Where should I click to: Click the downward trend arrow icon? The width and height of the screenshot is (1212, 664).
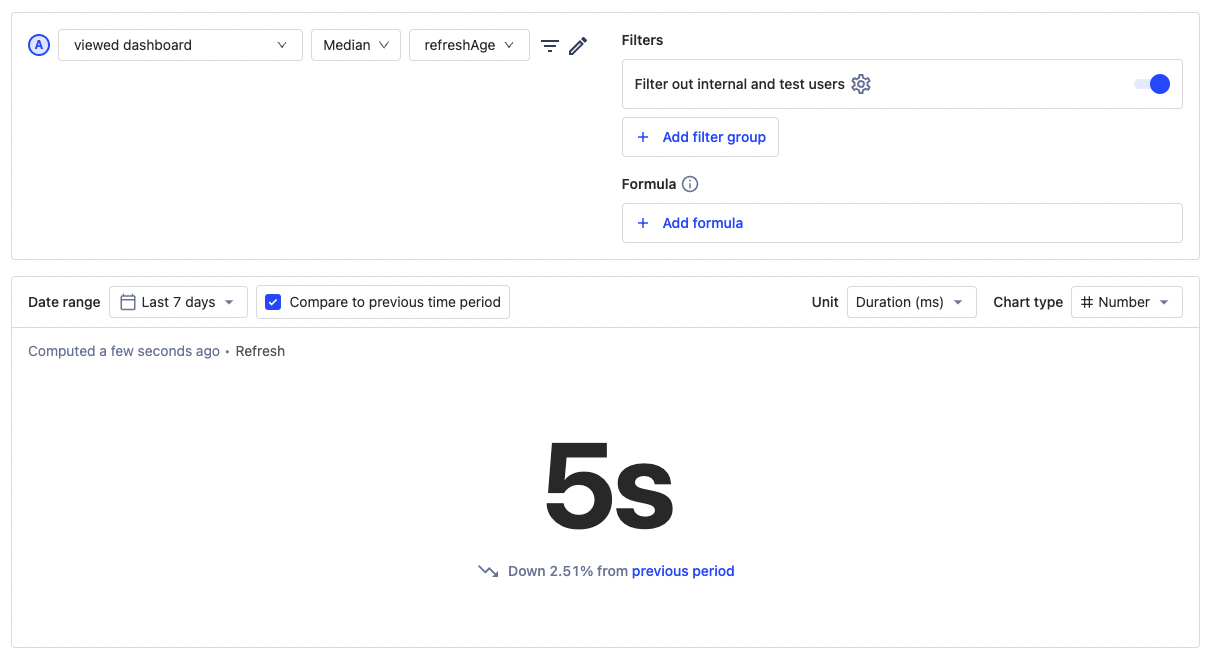[x=487, y=570]
